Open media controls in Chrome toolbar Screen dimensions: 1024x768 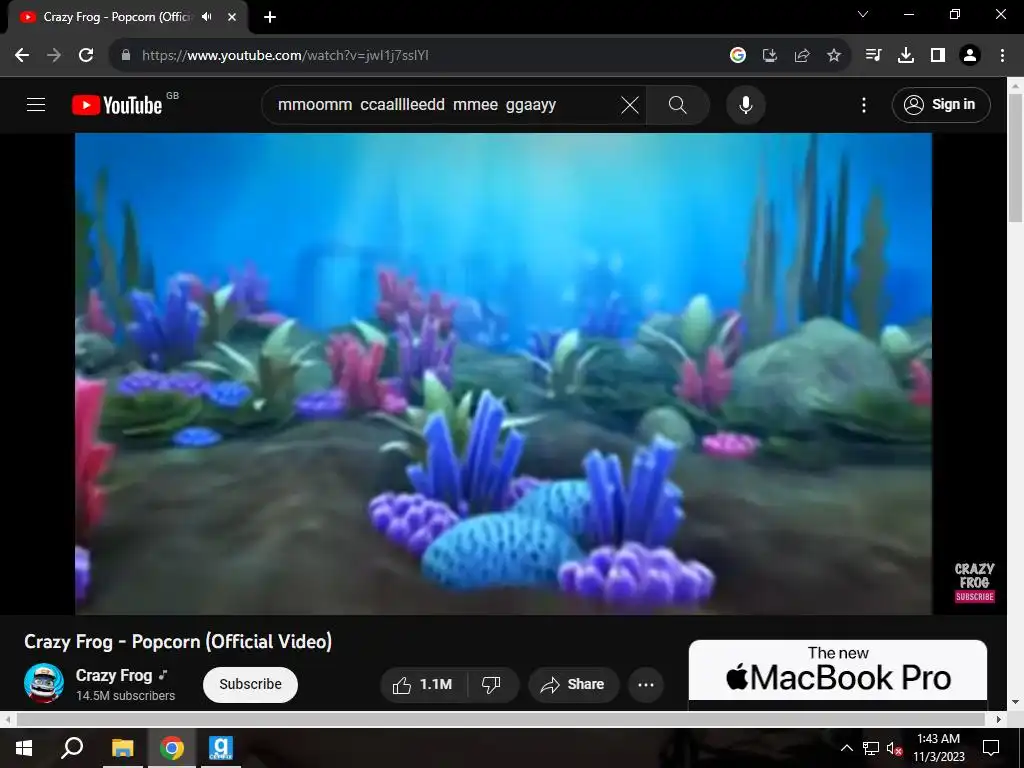(874, 56)
